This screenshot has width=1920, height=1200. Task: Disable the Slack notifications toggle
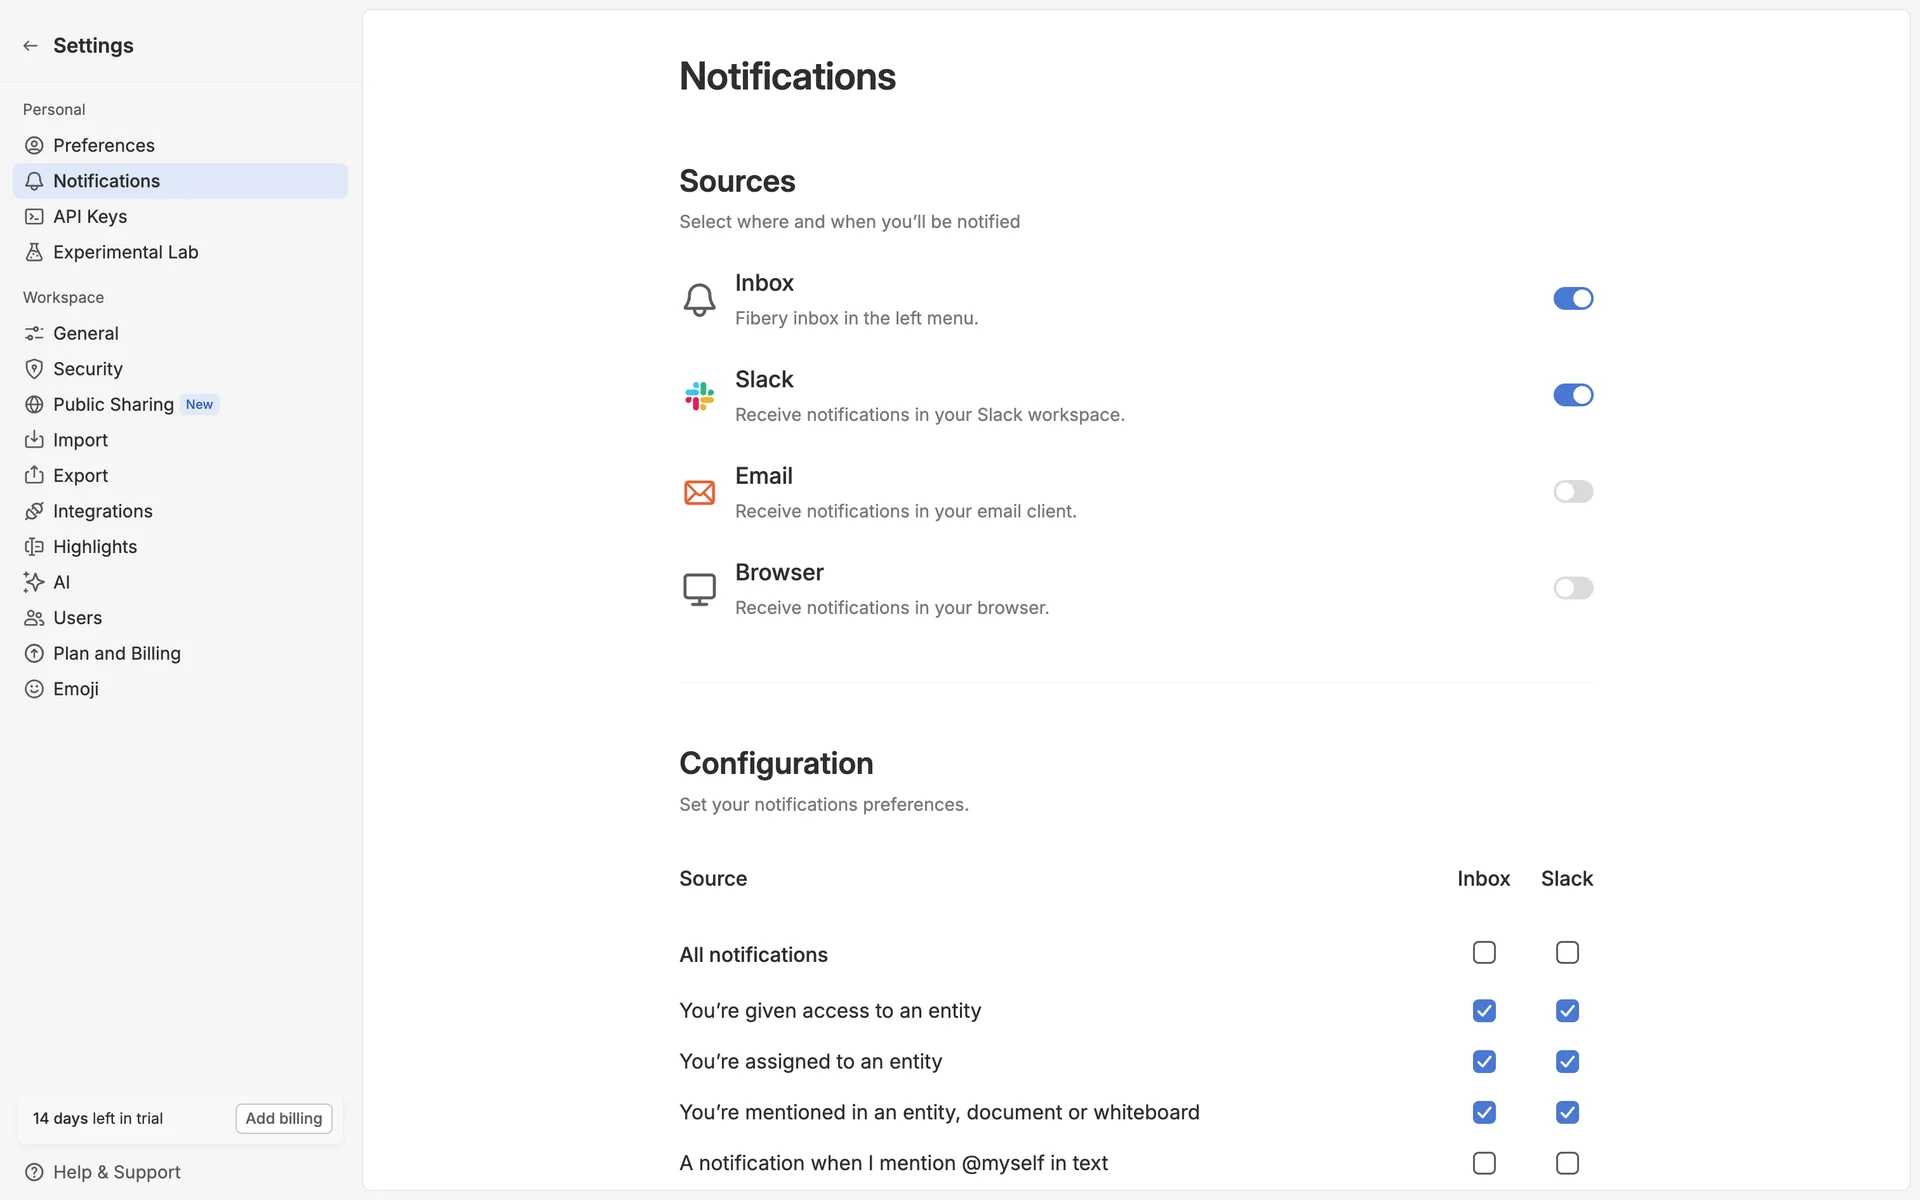(x=1572, y=396)
